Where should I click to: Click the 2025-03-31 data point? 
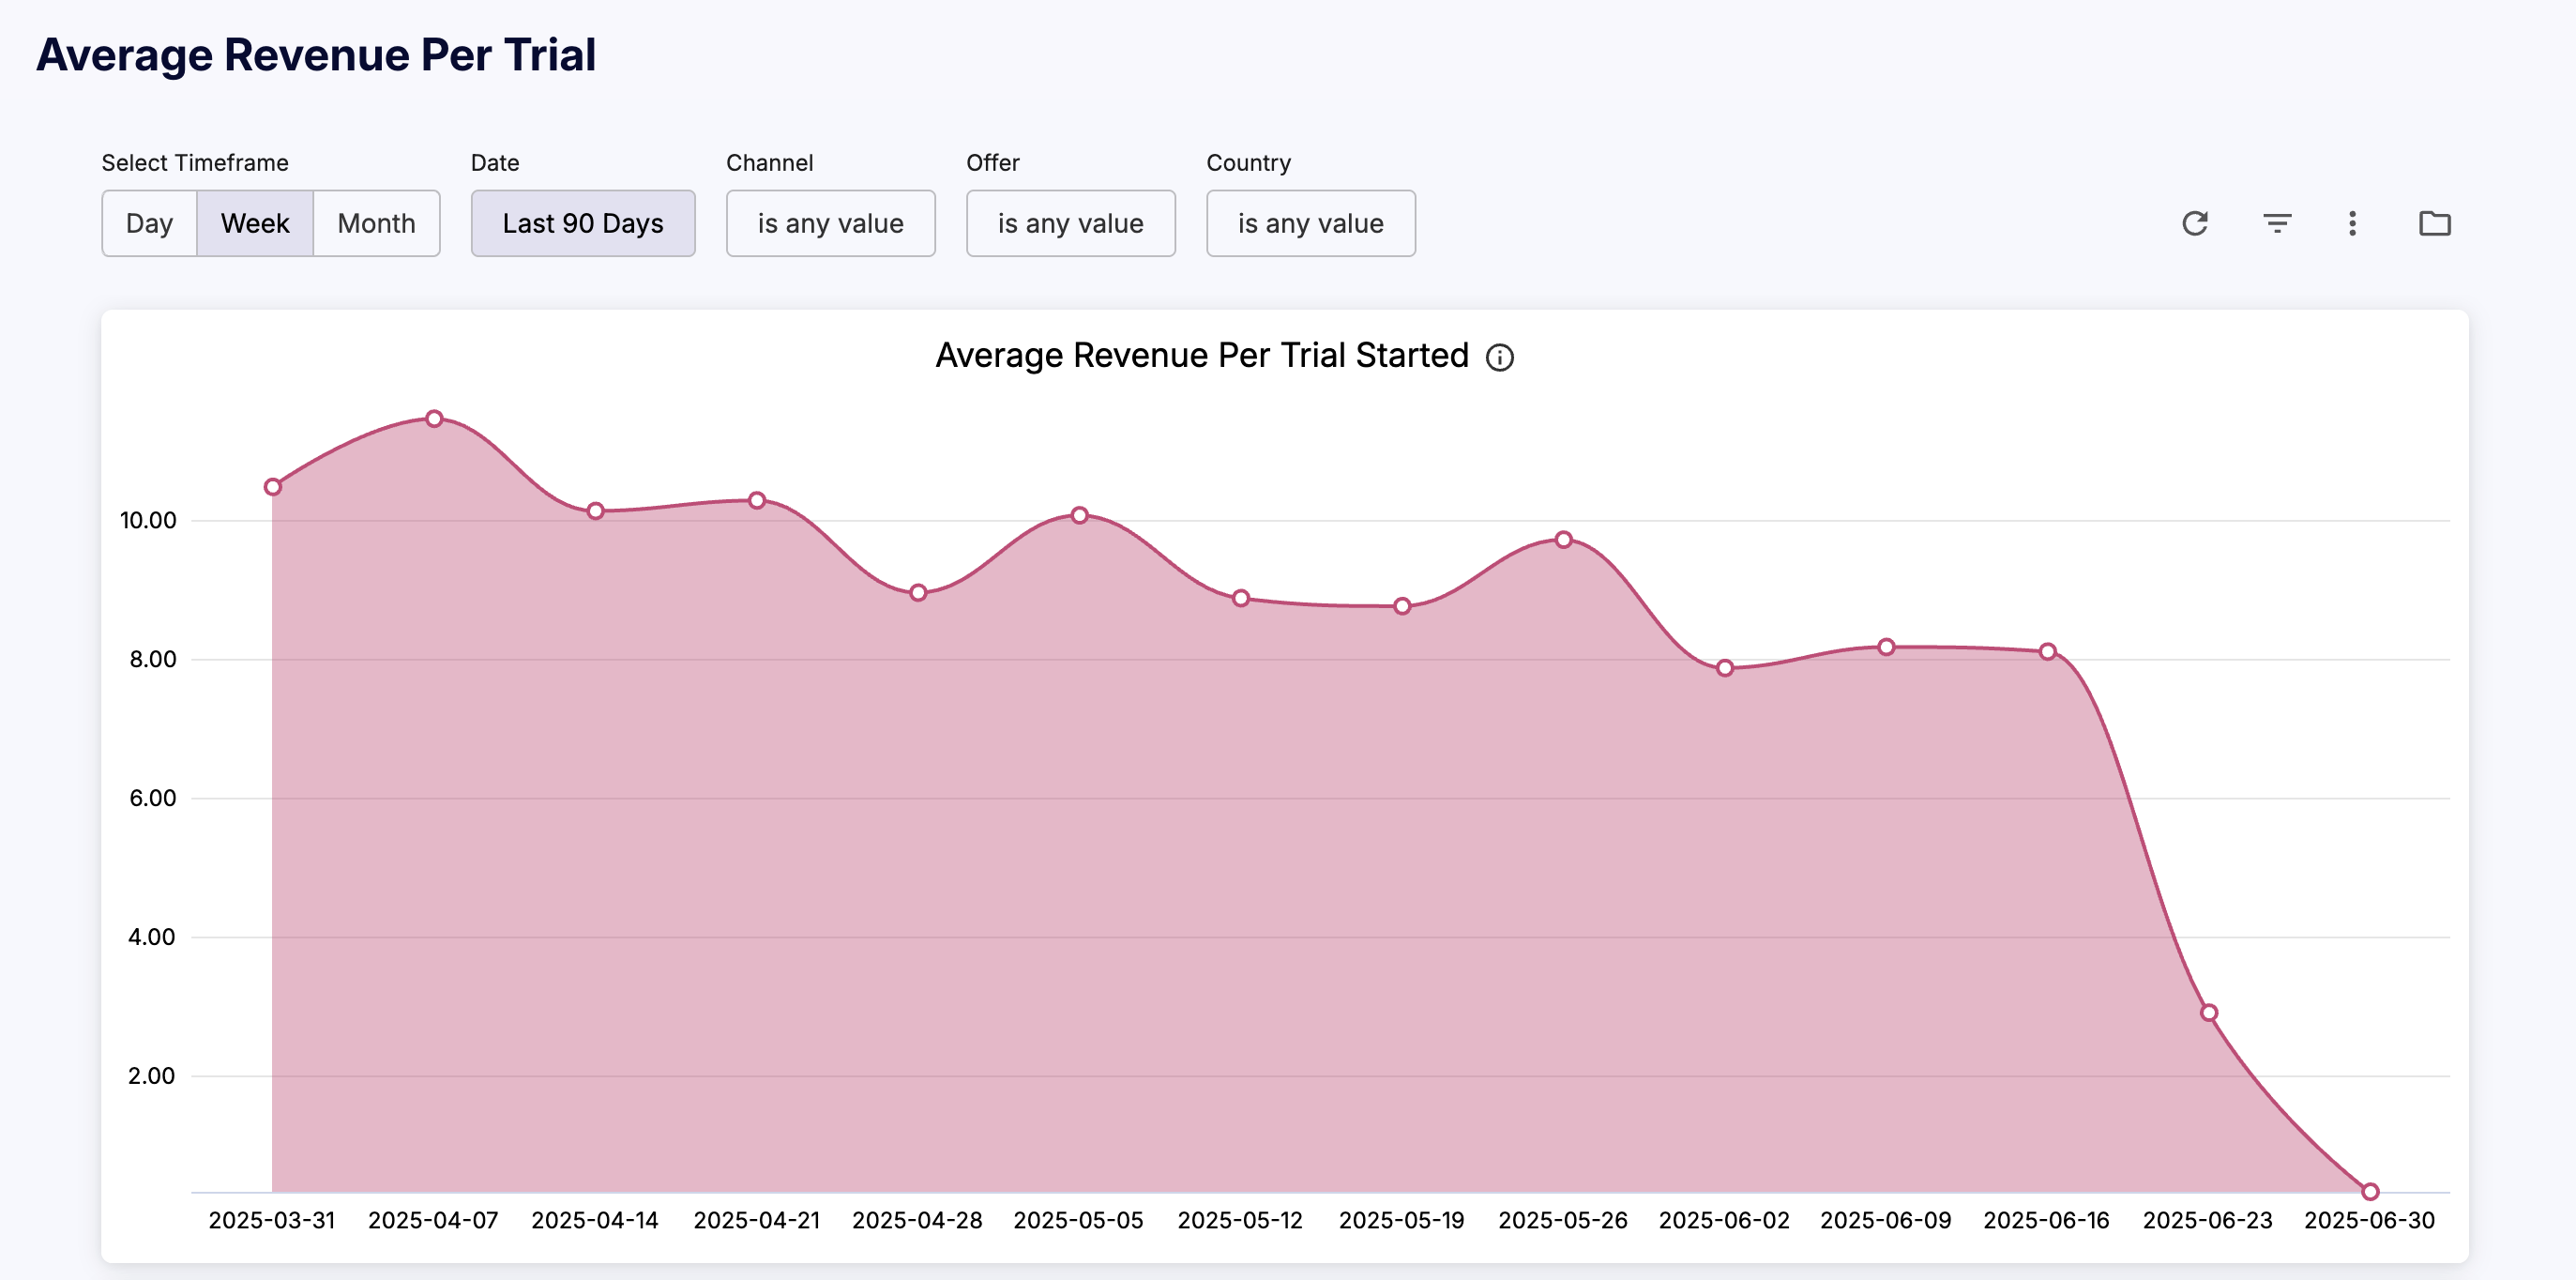273,487
